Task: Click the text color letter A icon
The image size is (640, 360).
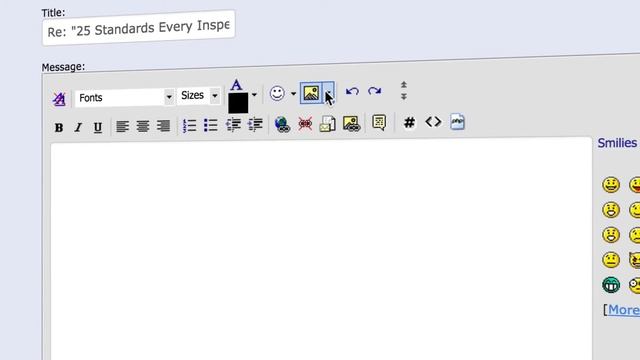Action: tap(236, 85)
